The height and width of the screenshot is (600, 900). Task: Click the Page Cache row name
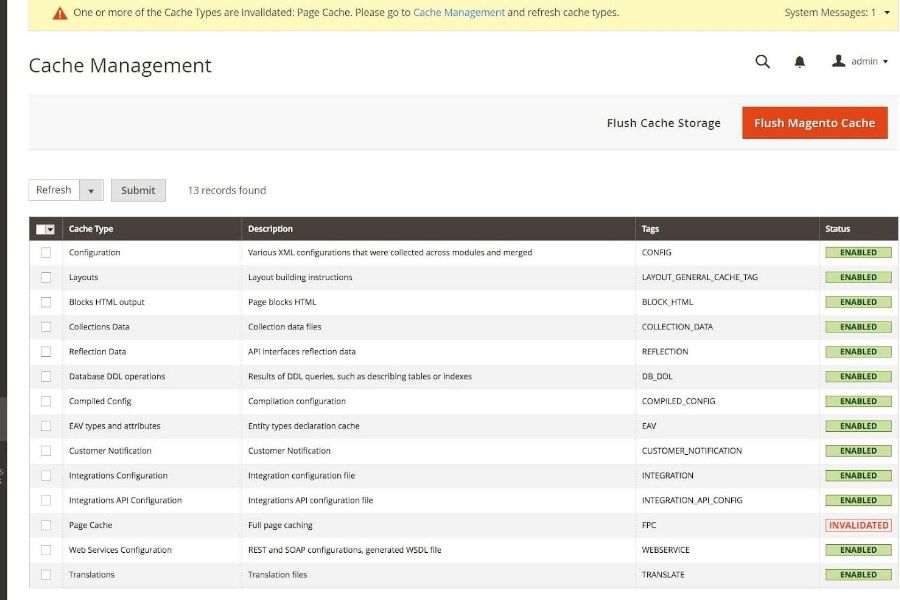click(91, 525)
